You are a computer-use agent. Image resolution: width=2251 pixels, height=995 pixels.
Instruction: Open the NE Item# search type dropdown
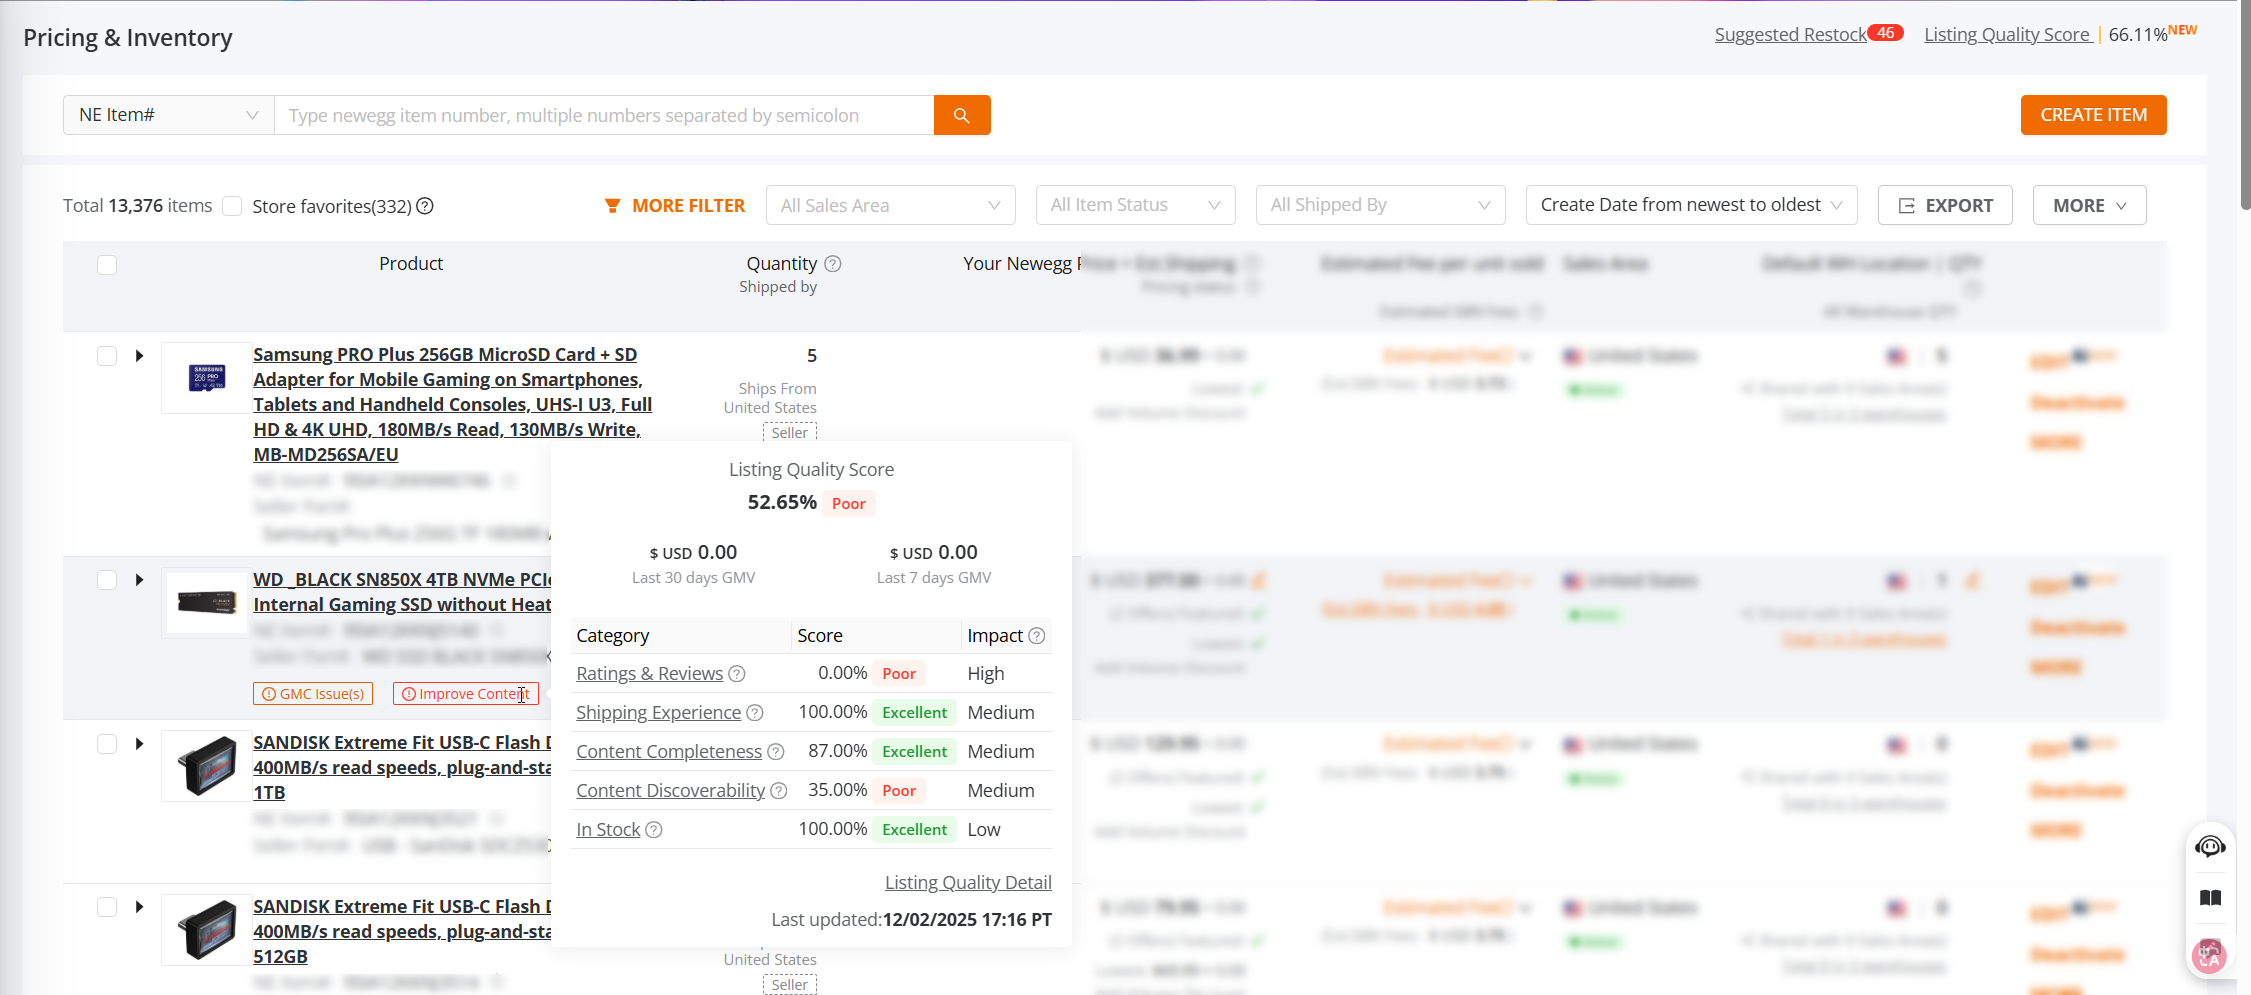pyautogui.click(x=168, y=115)
